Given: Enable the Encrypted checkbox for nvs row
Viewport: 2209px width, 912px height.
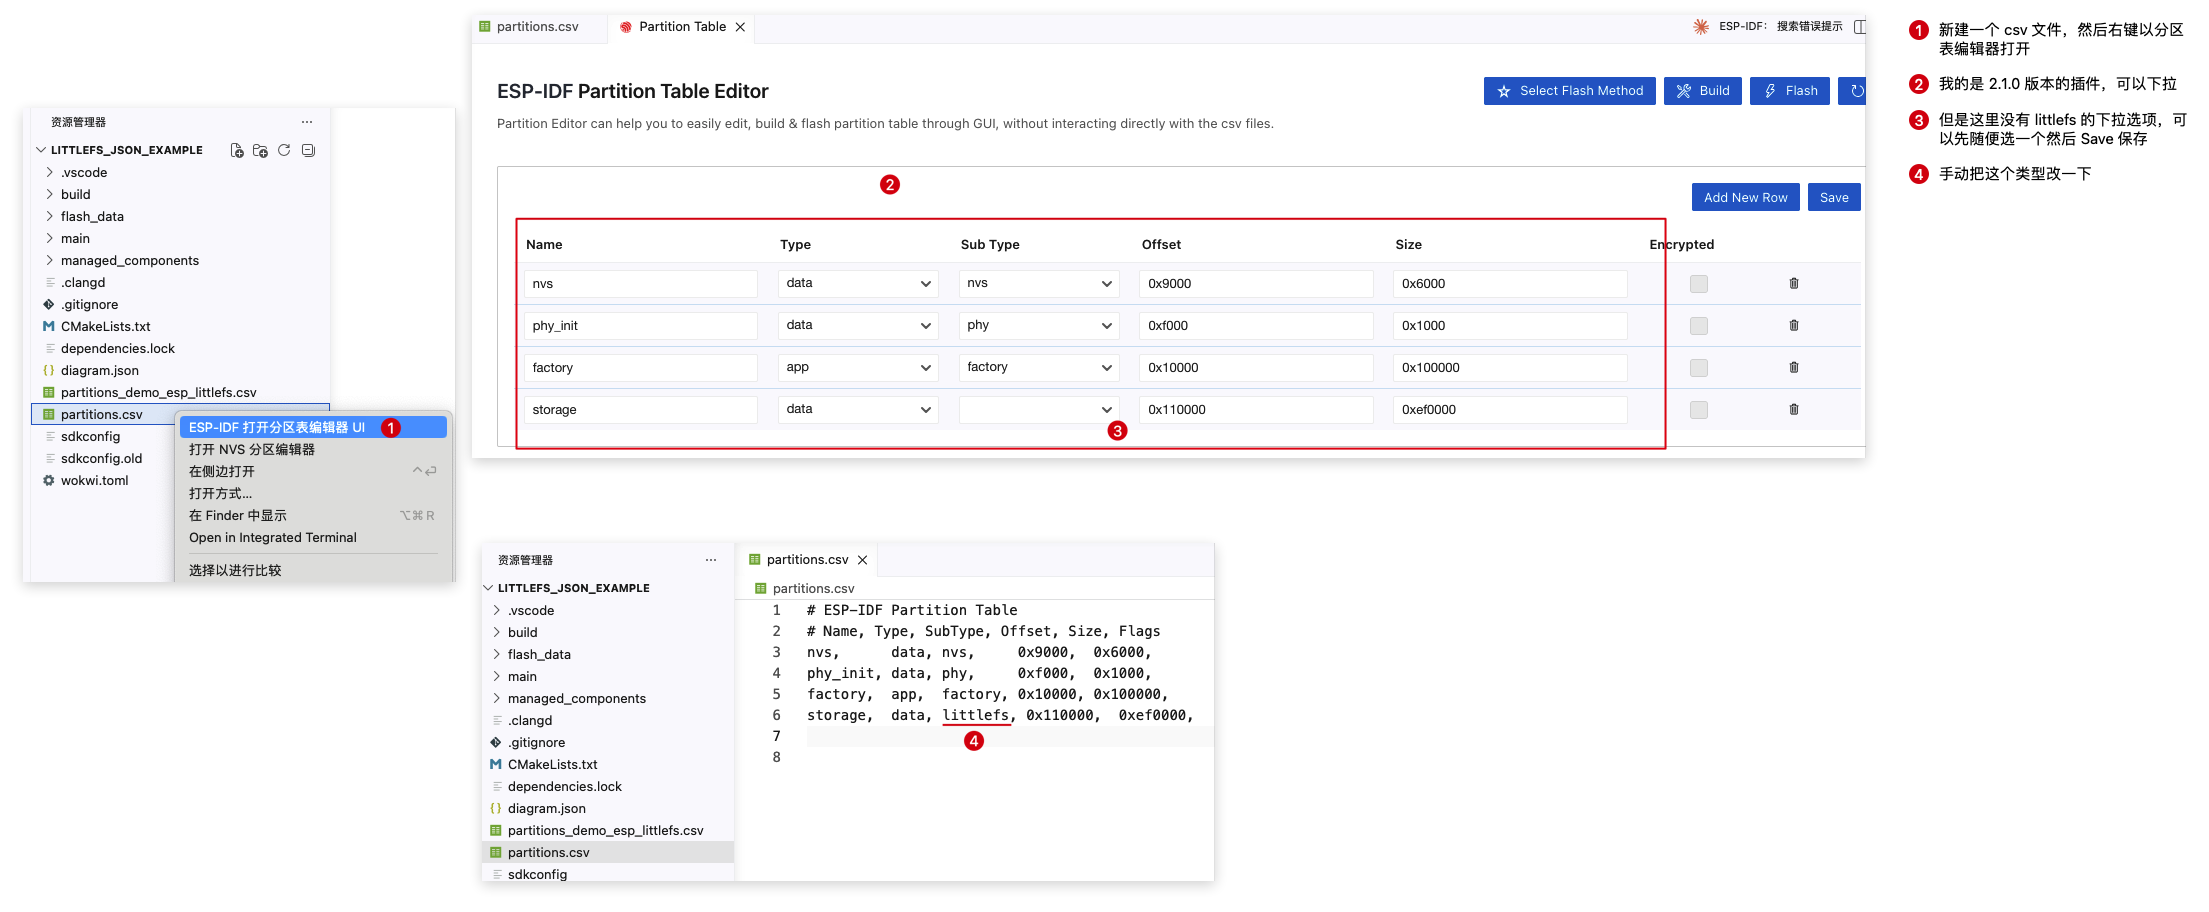Looking at the screenshot, I should pyautogui.click(x=1699, y=284).
